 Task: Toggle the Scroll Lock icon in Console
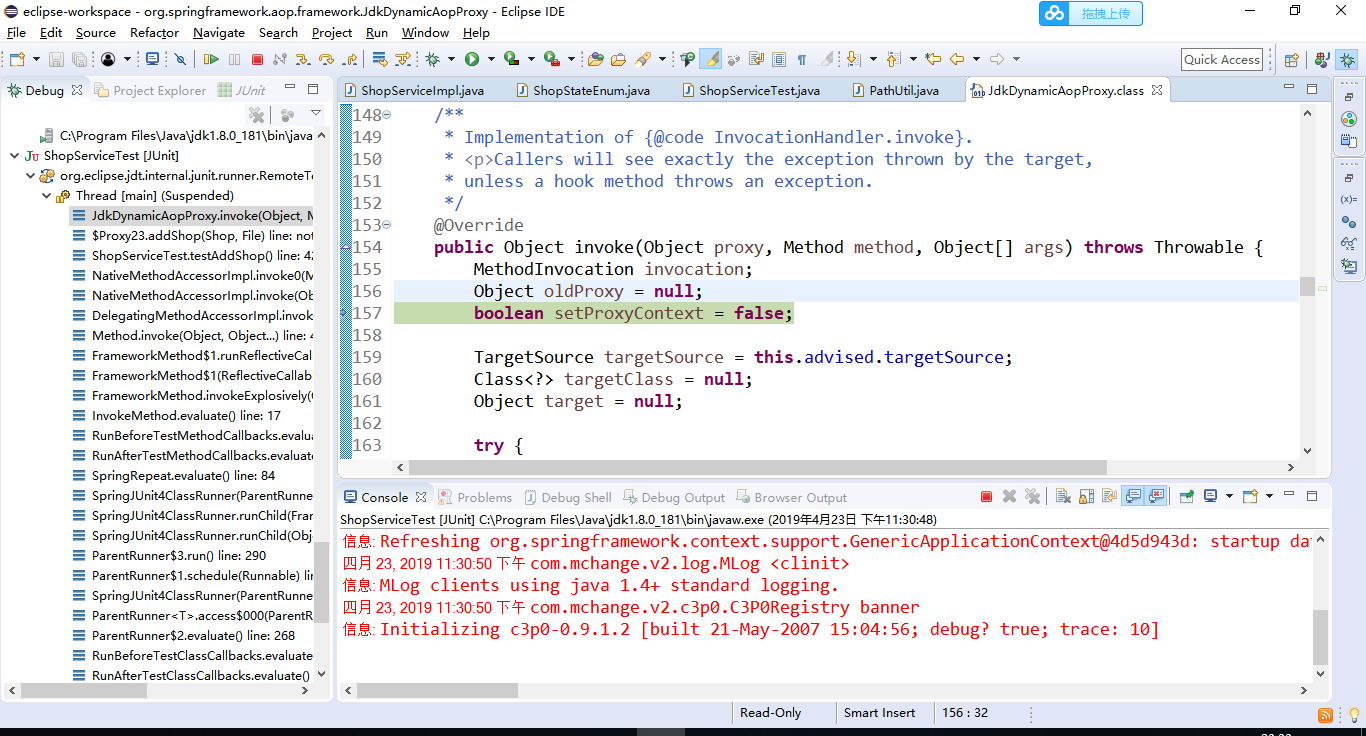[1086, 496]
